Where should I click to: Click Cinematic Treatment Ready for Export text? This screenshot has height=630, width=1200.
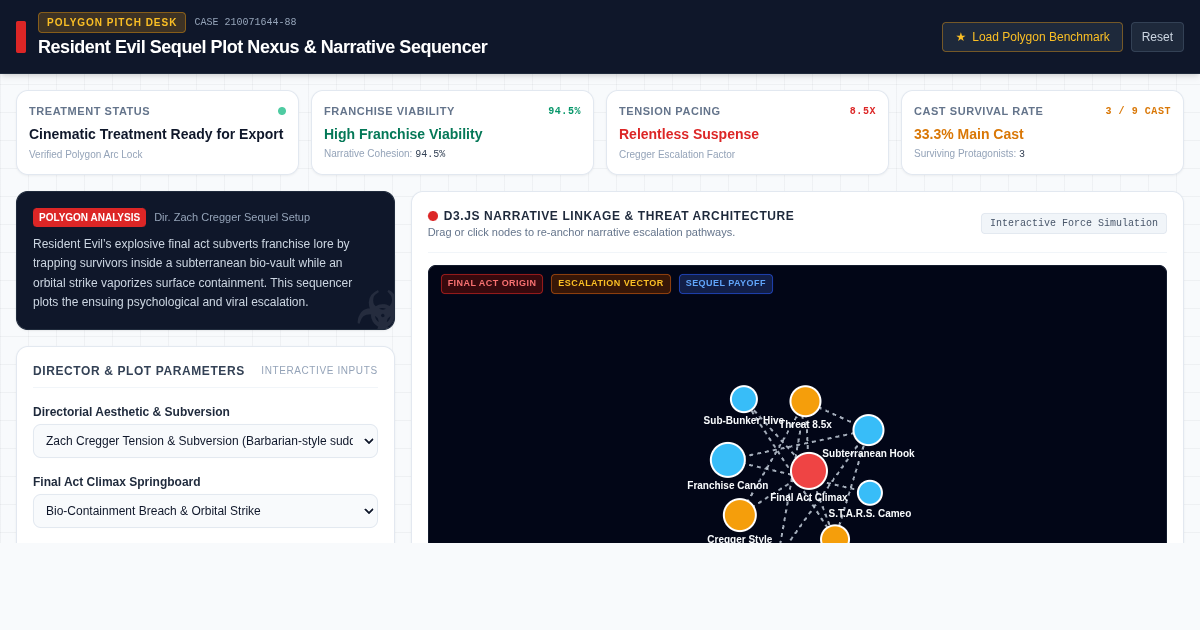156,134
